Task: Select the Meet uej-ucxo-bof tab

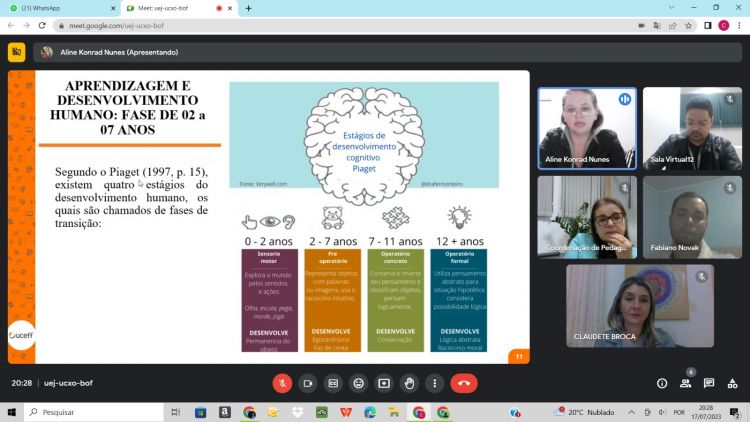Action: [x=170, y=8]
